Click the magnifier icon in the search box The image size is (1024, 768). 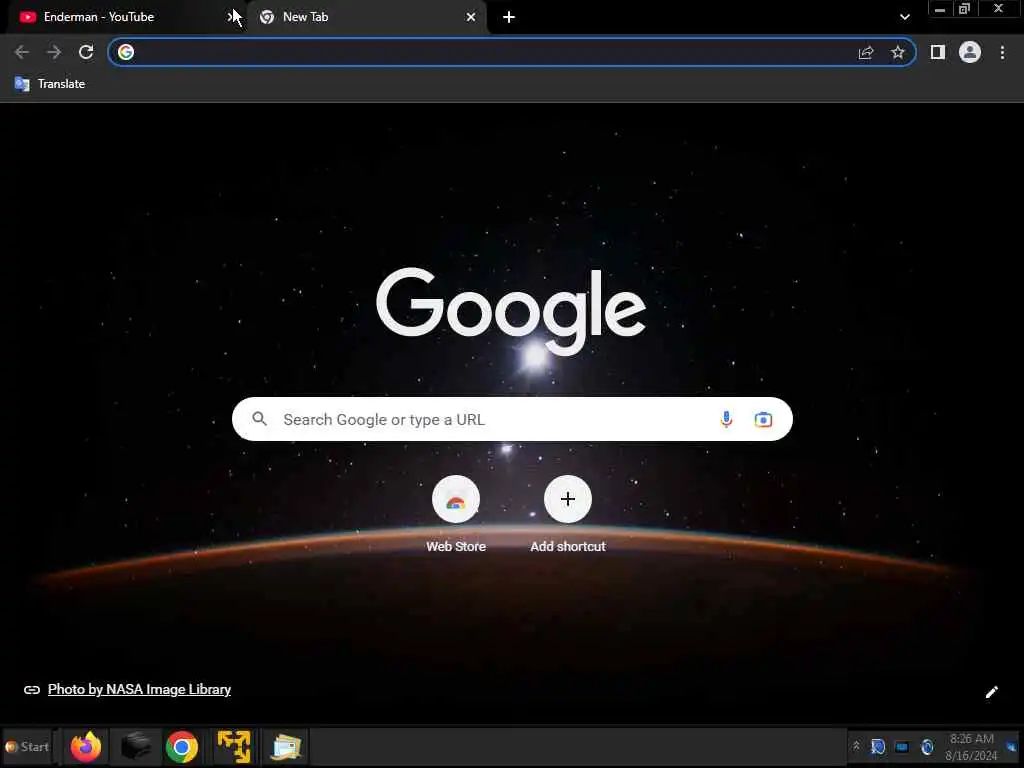click(x=259, y=419)
